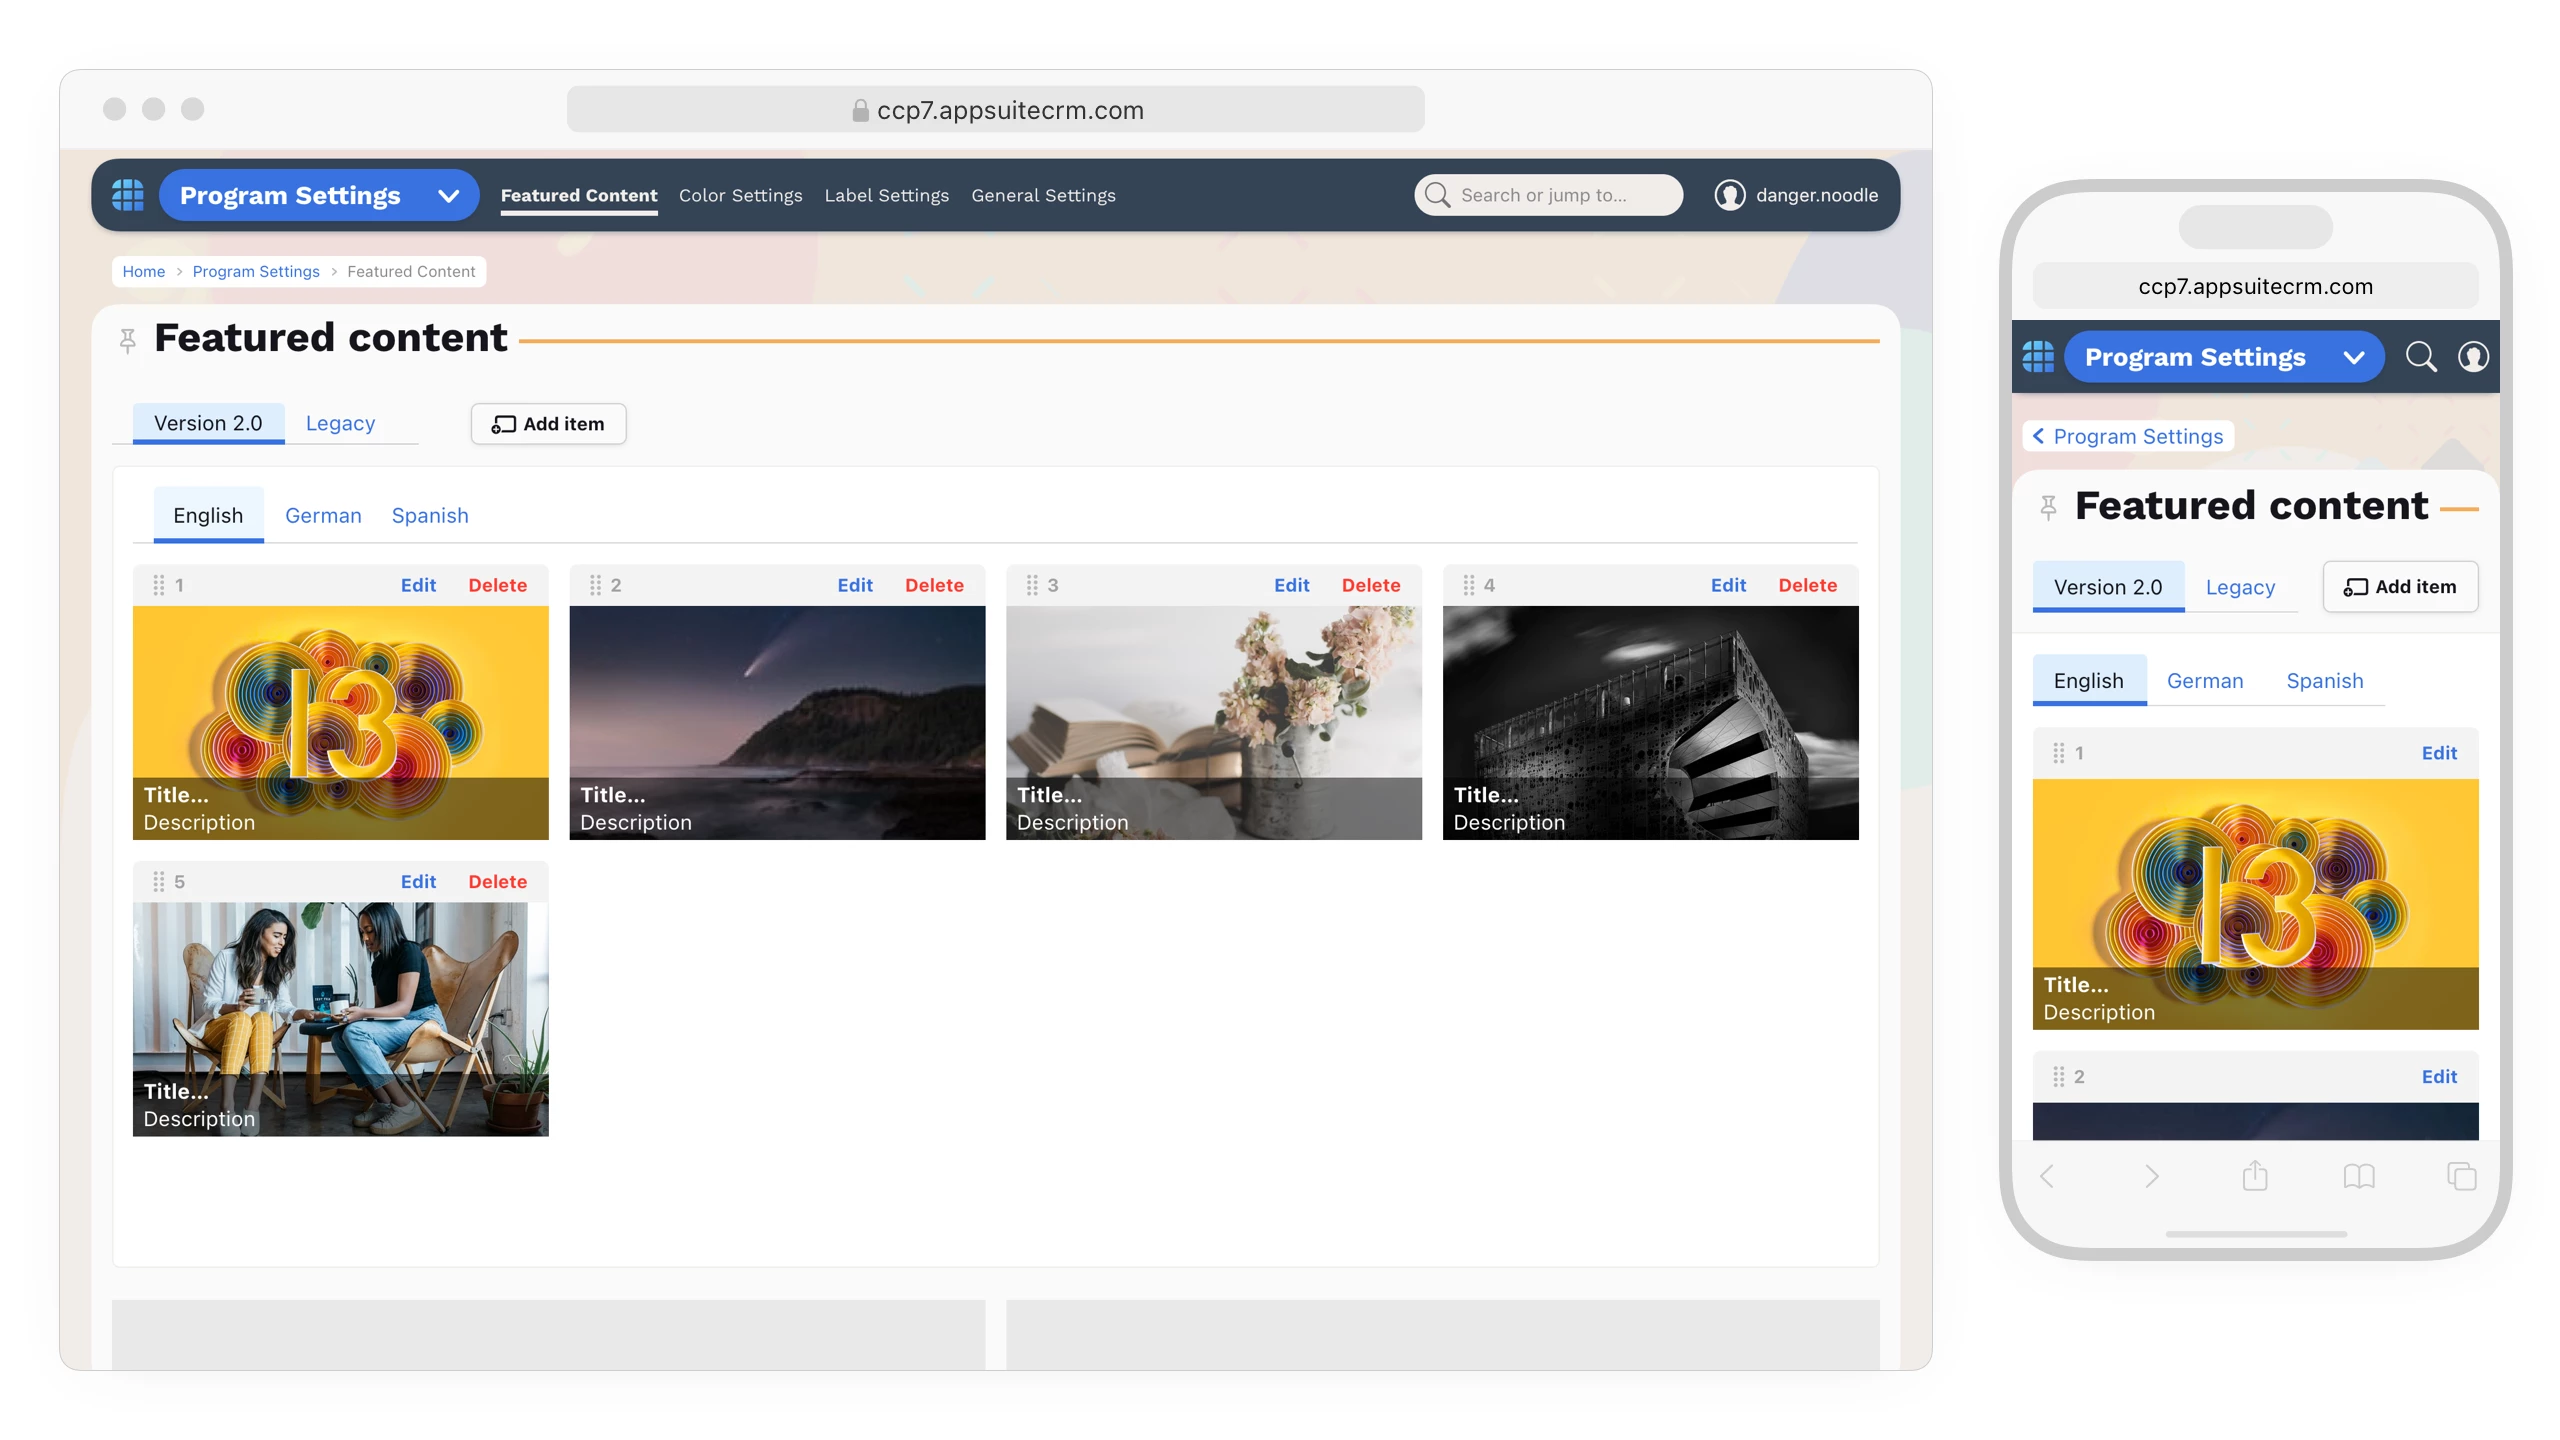Expand the desktop Program Settings dropdown
Image resolution: width=2560 pixels, height=1440 pixels.
(448, 196)
